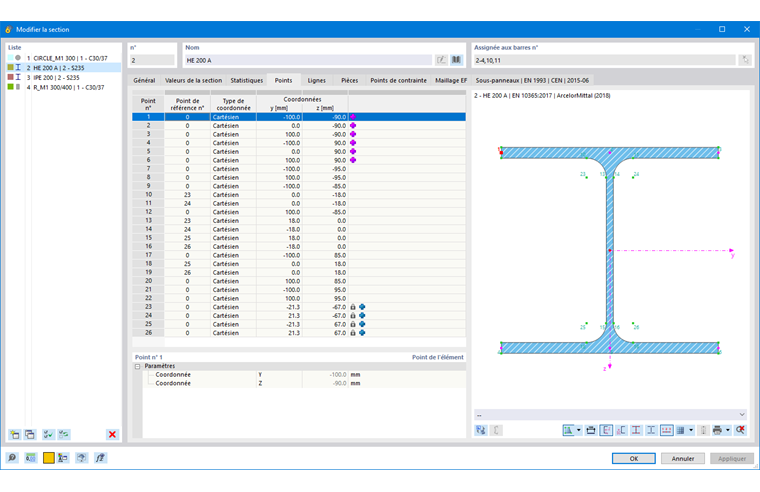The width and height of the screenshot is (760, 492).
Task: Open the Valeurs de la section tab
Action: coord(193,80)
